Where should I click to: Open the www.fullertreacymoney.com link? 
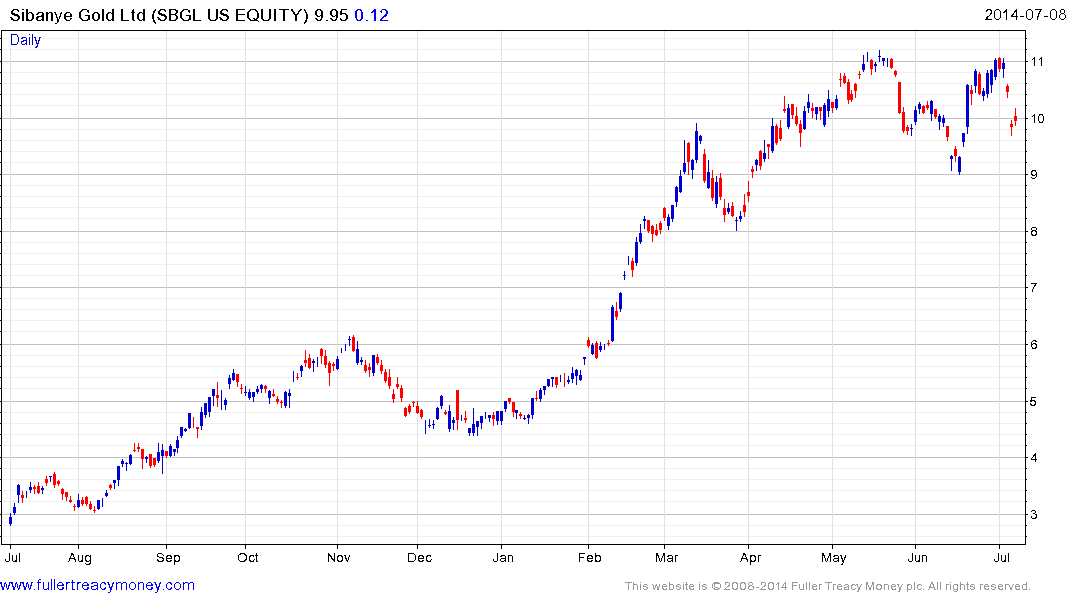point(97,585)
